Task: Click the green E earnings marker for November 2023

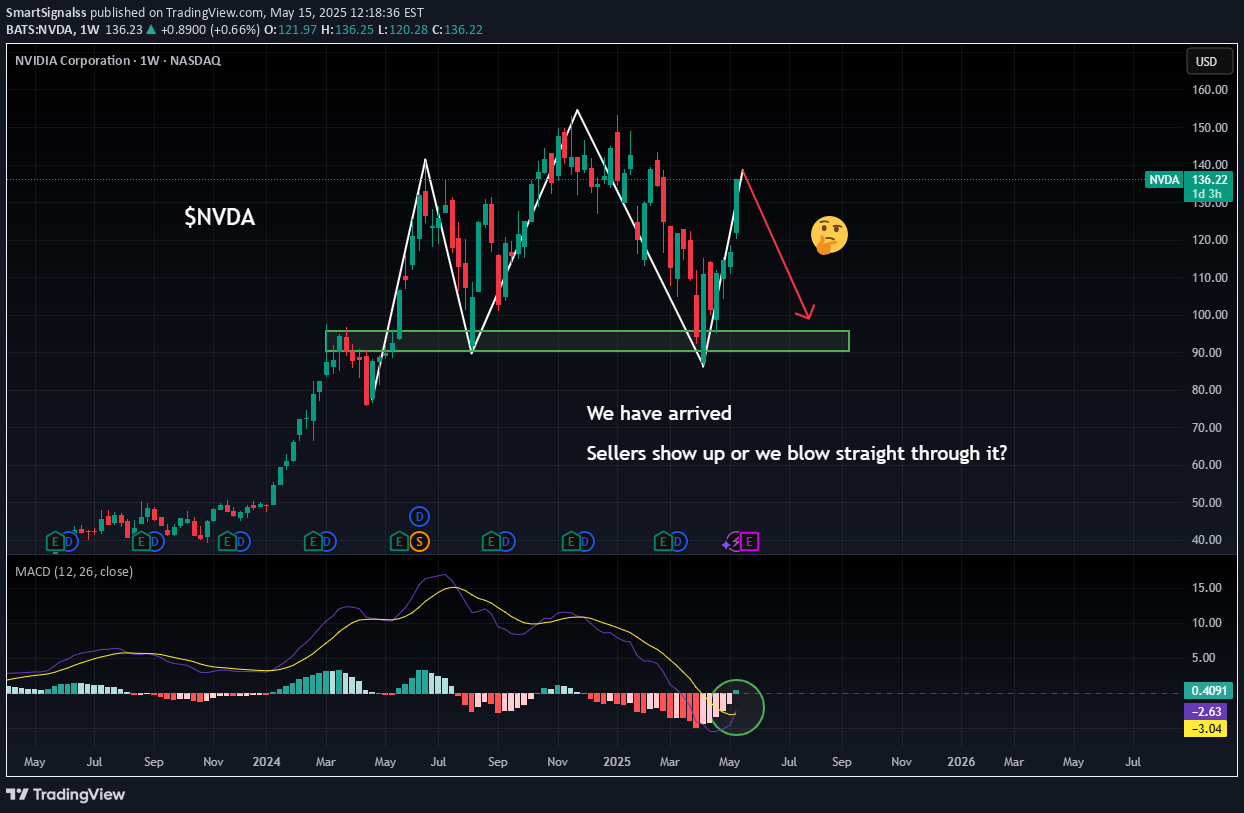Action: [x=227, y=542]
